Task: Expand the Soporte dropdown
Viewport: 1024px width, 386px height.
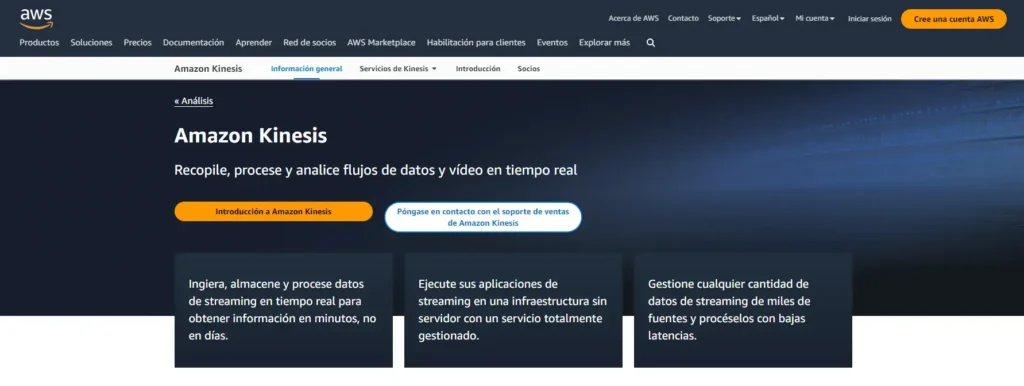Action: tap(724, 18)
